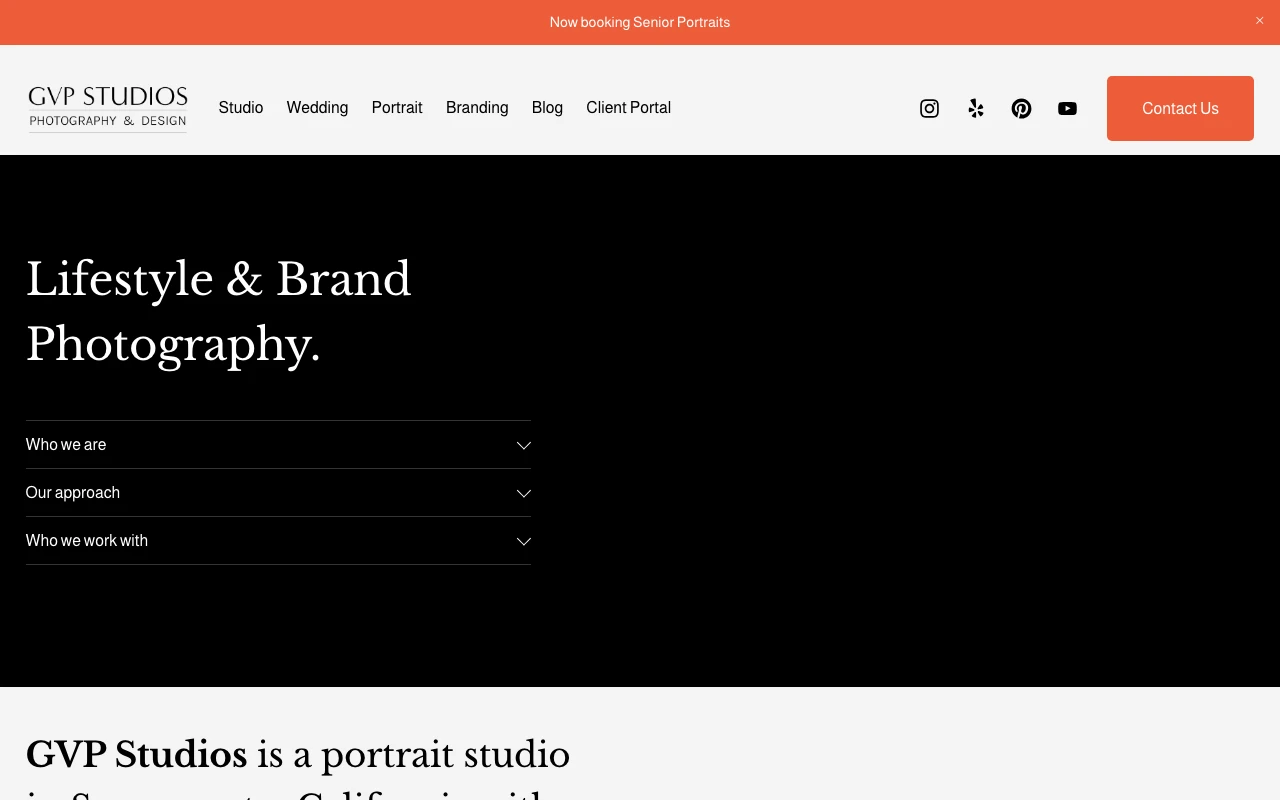This screenshot has width=1280, height=800.
Task: Dismiss the Senior Portraits announcement bar
Action: [x=1259, y=21]
